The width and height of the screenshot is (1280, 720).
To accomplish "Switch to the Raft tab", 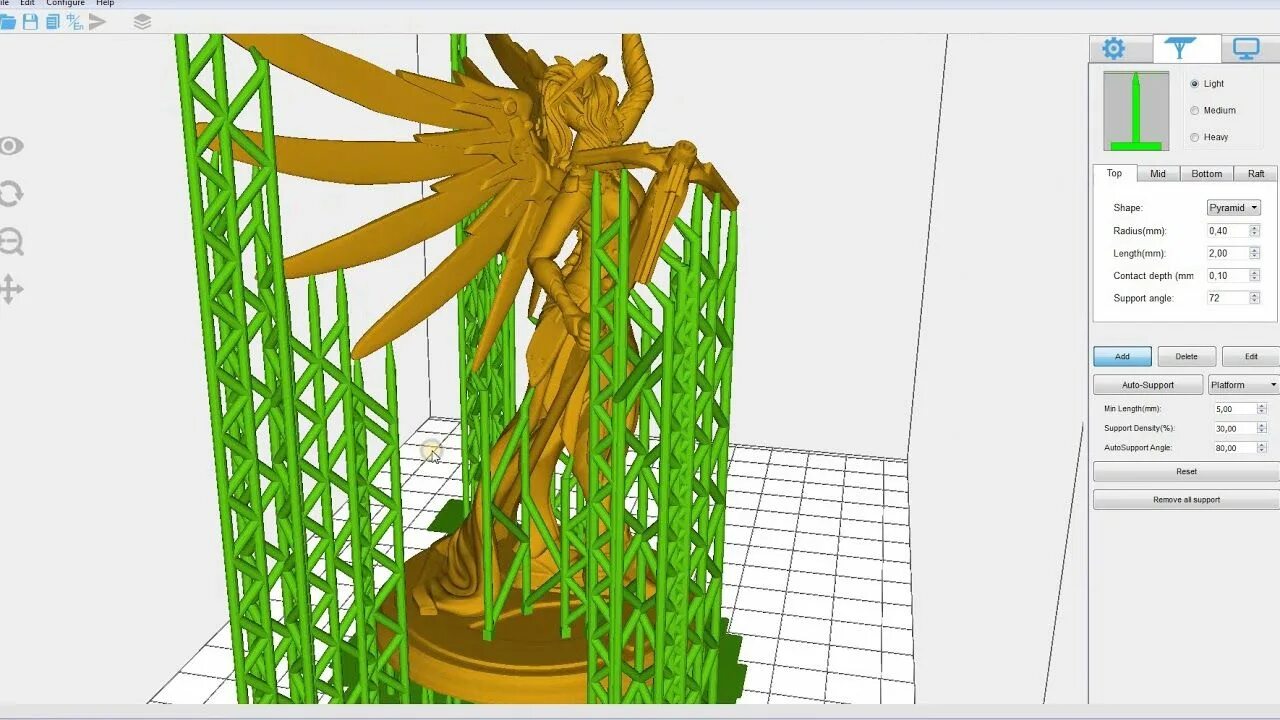I will pos(1256,174).
